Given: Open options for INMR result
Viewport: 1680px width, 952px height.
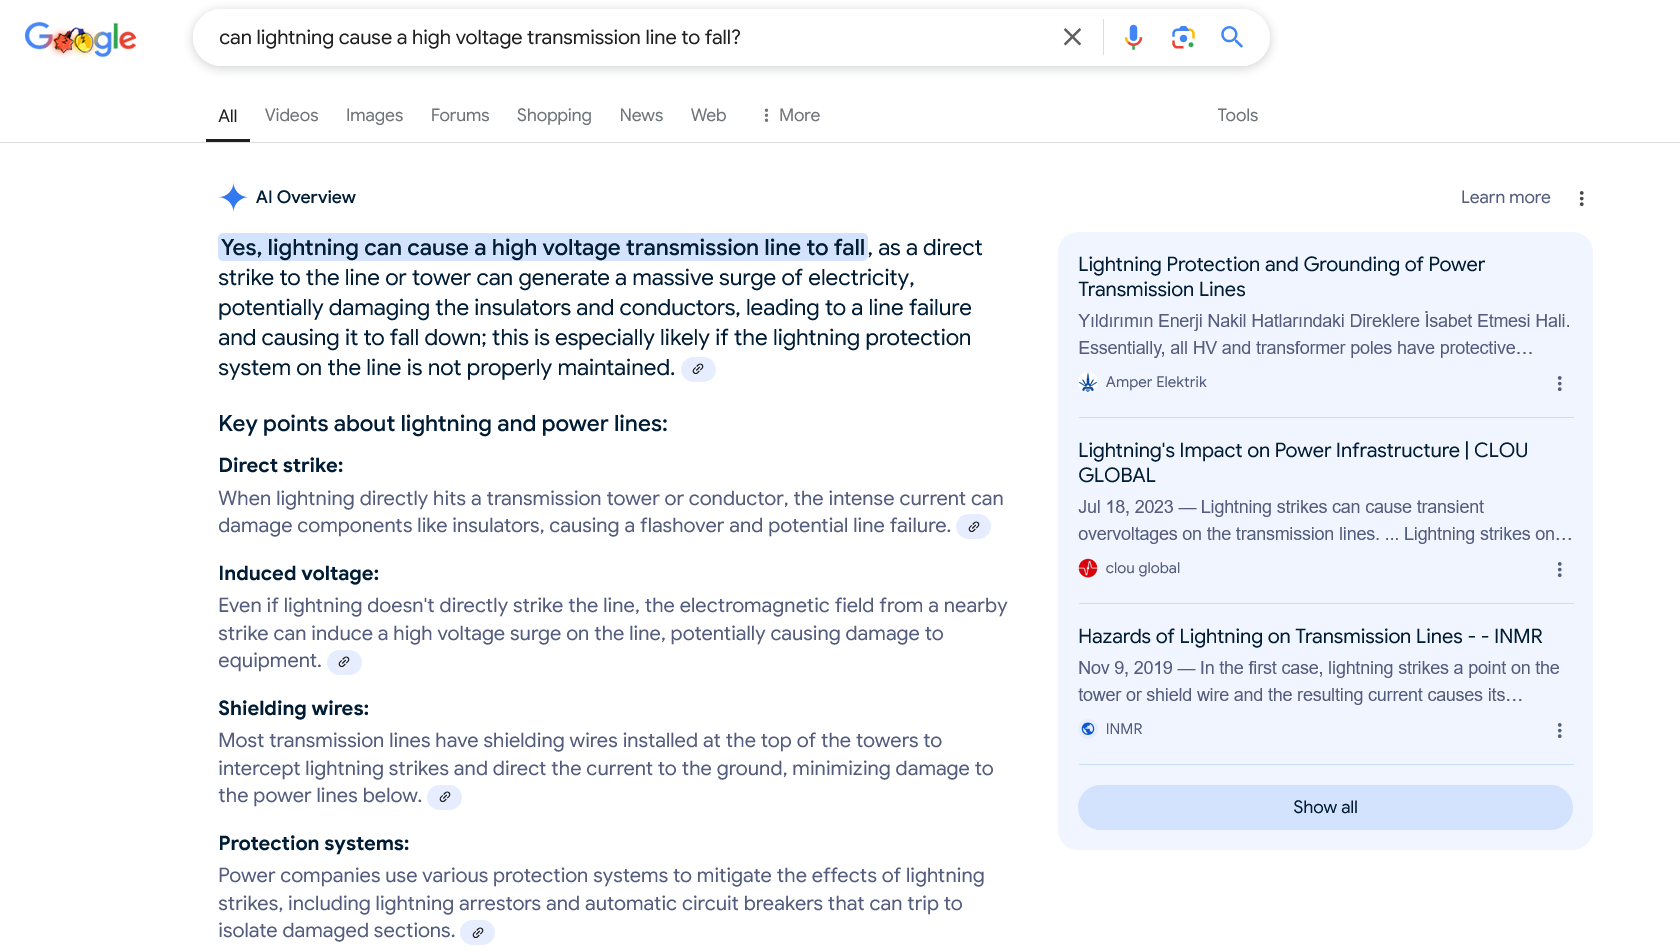Looking at the screenshot, I should pyautogui.click(x=1559, y=730).
